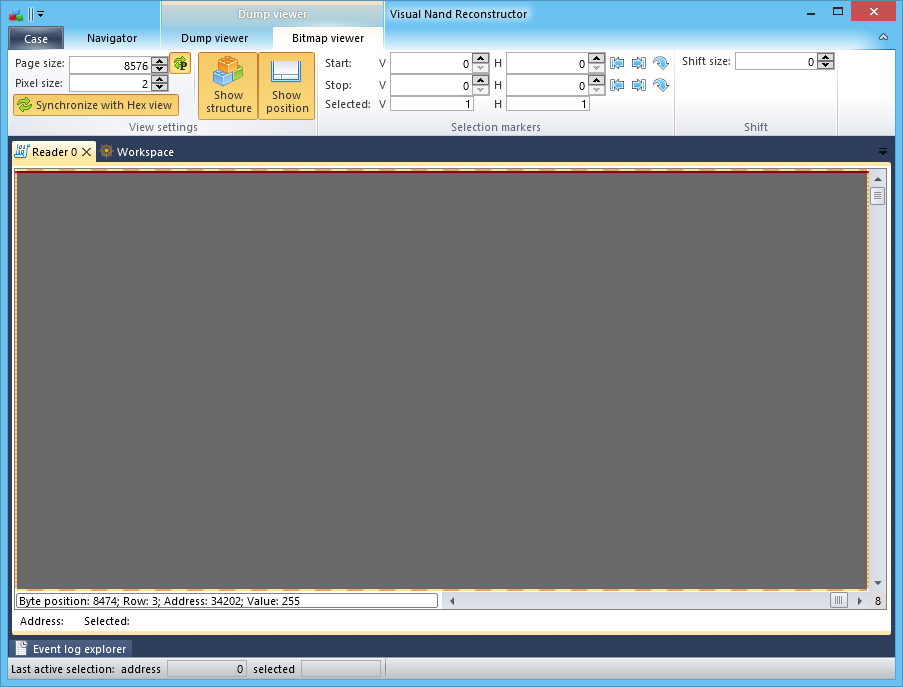The width and height of the screenshot is (903, 687).
Task: Click the horizontal scrollbar right arrow
Action: (x=860, y=601)
